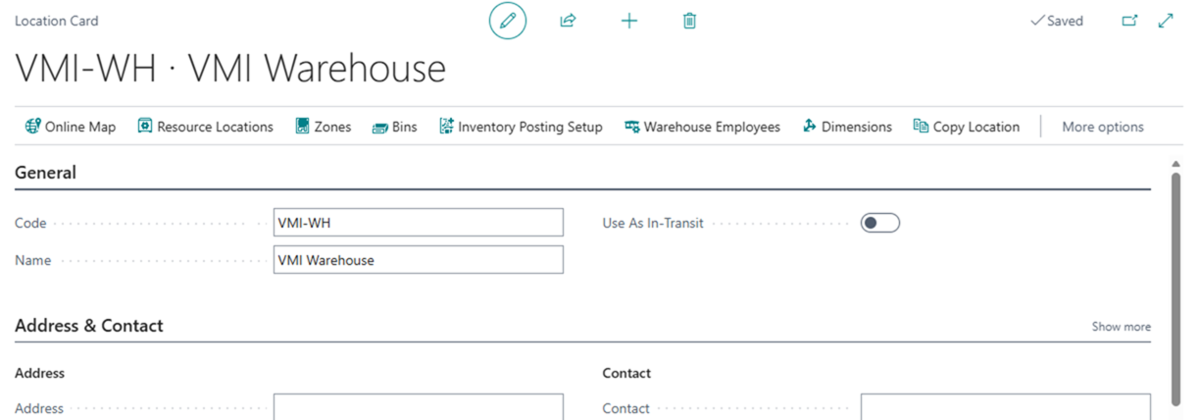The height and width of the screenshot is (420, 1200).
Task: Collapse the General section header
Action: [x=46, y=173]
